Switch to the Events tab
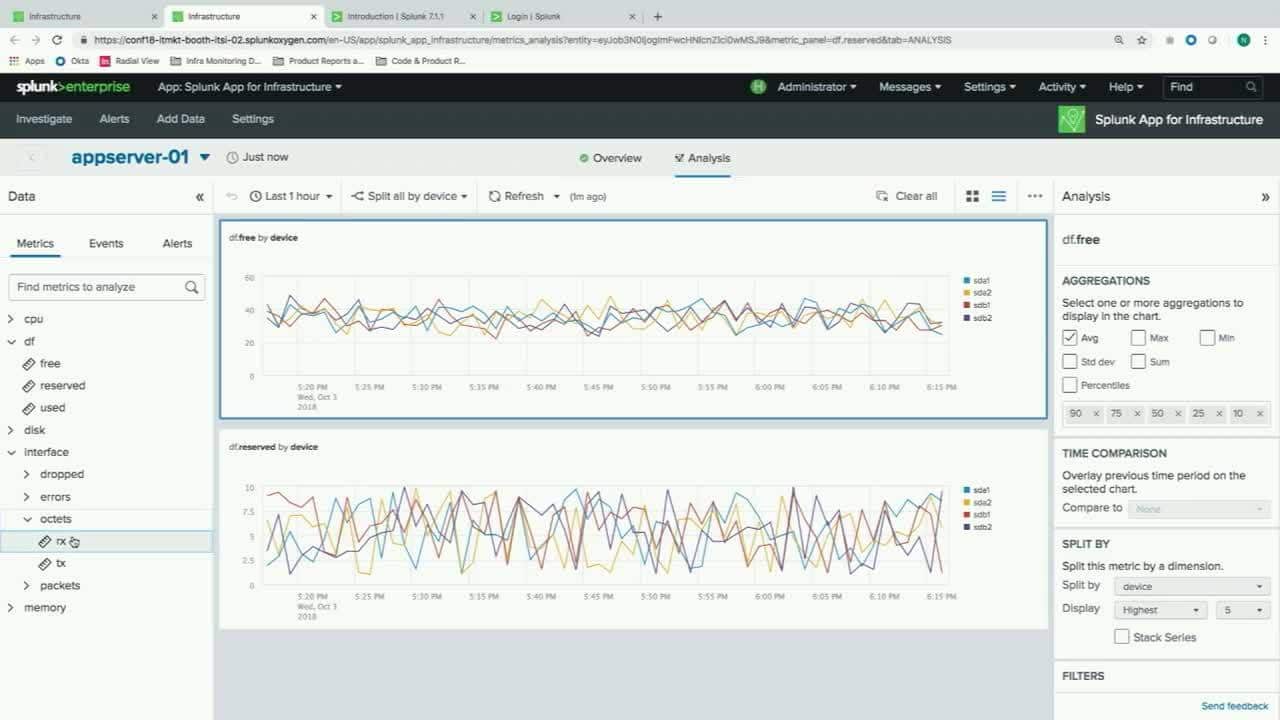 (x=106, y=244)
